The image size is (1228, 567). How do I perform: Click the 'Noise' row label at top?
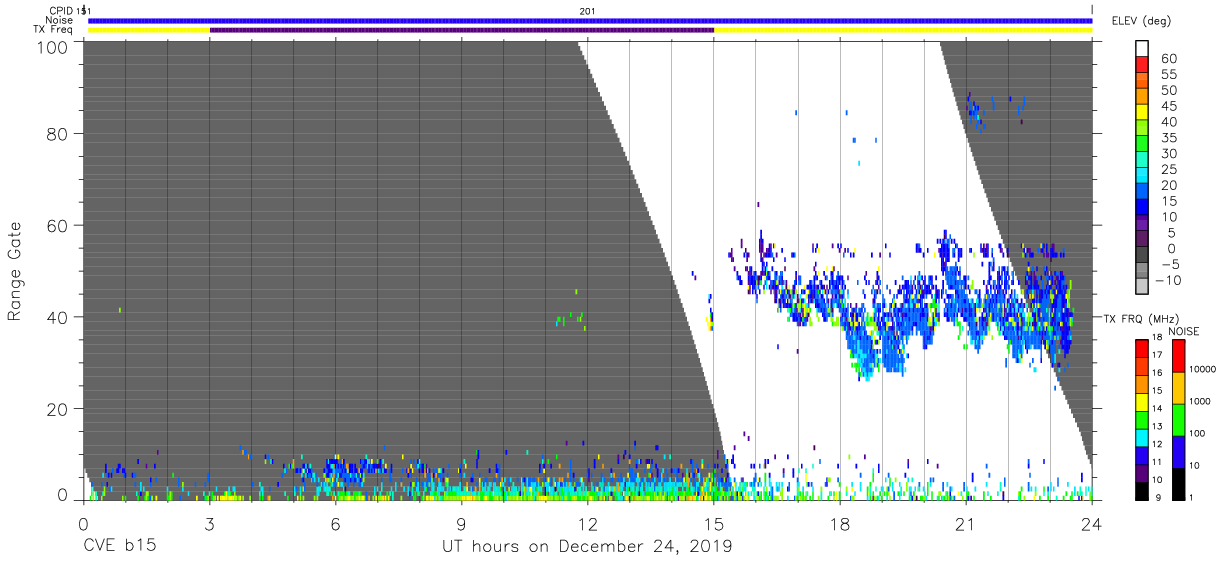coord(59,20)
